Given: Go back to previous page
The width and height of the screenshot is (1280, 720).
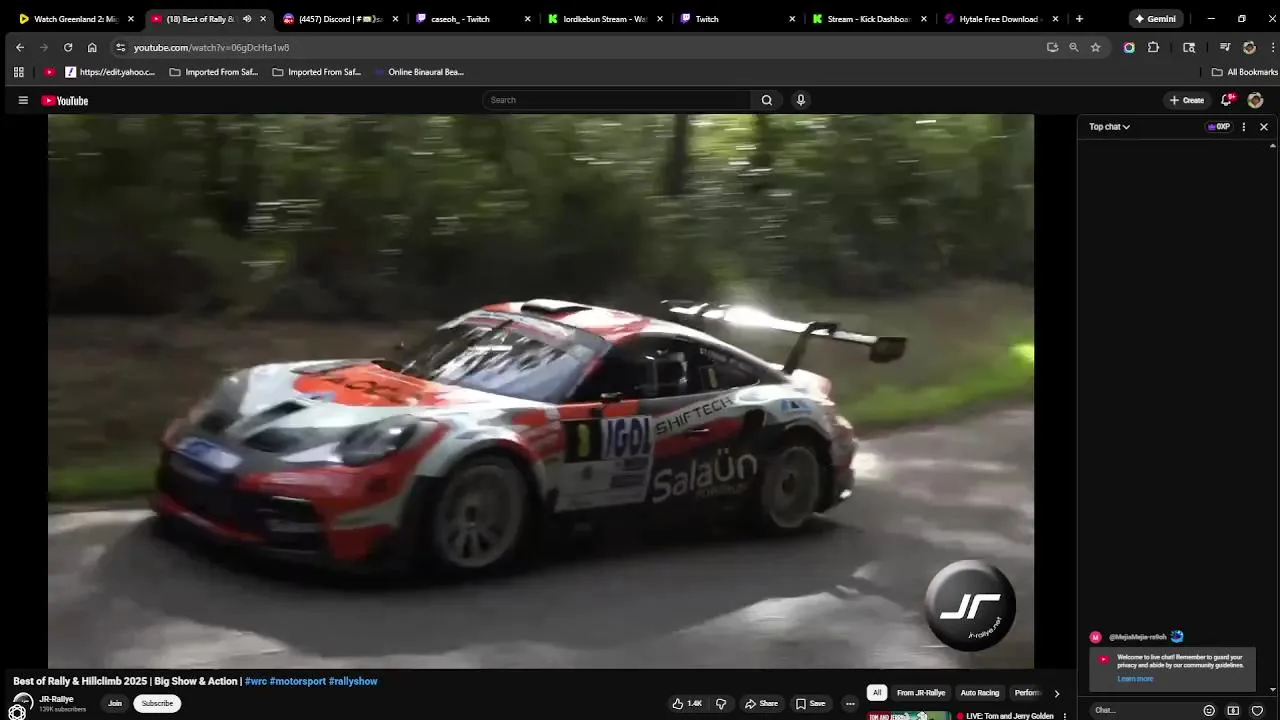Looking at the screenshot, I should (x=20, y=47).
